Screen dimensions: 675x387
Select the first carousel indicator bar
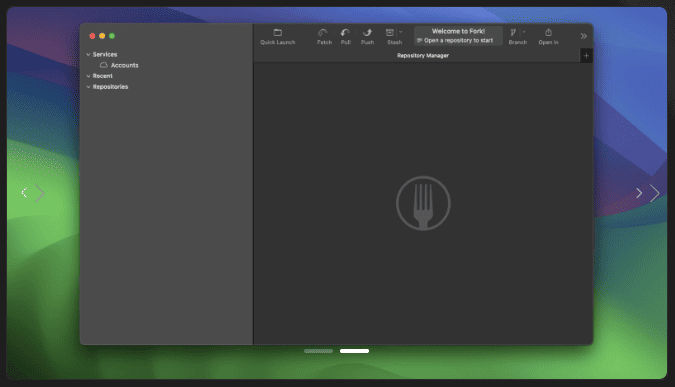(319, 351)
